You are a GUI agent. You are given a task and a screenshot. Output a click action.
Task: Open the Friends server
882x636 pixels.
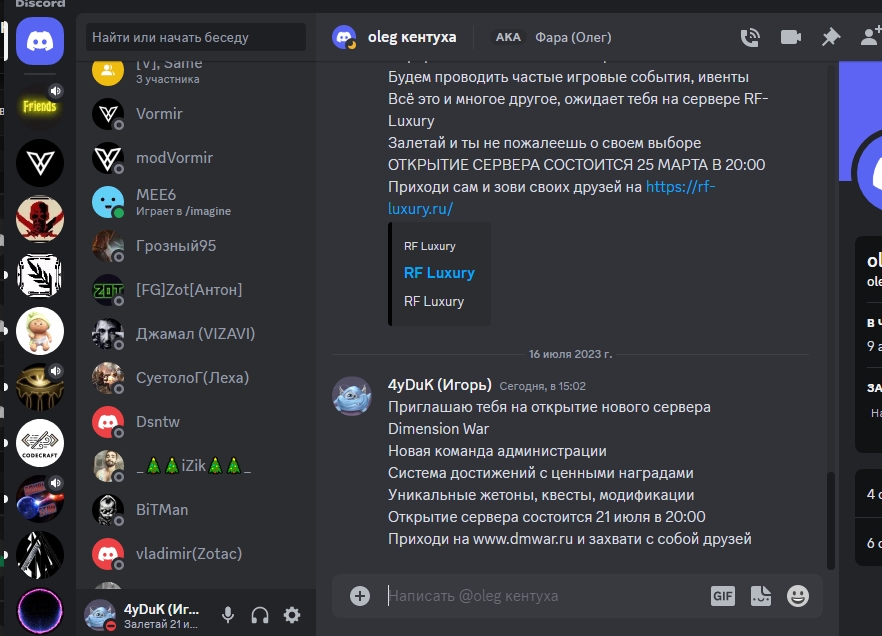click(39, 107)
